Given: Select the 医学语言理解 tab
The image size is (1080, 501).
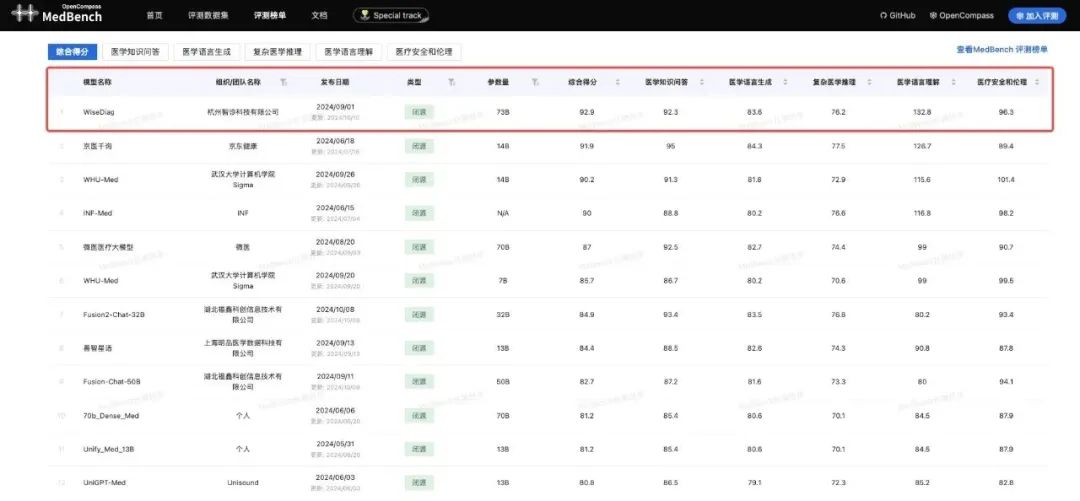Looking at the screenshot, I should coord(349,52).
